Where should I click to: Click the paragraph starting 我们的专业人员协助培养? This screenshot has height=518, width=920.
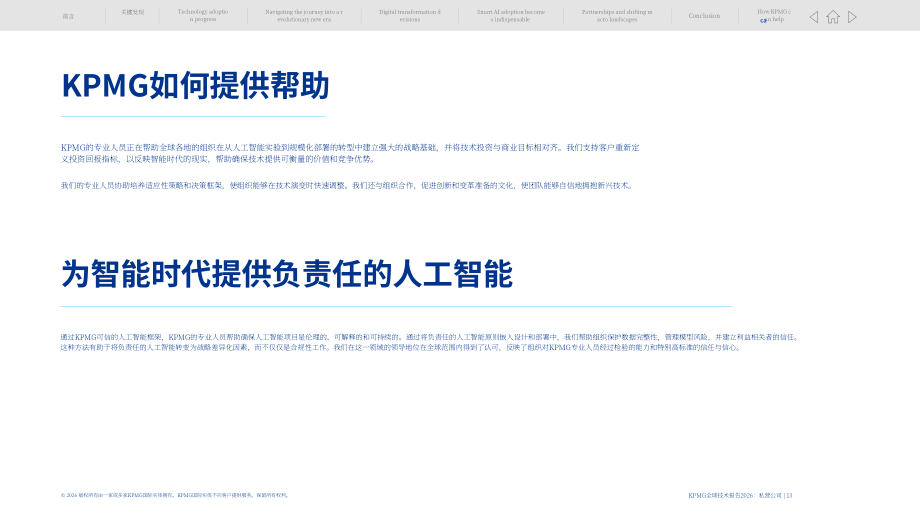coord(347,185)
